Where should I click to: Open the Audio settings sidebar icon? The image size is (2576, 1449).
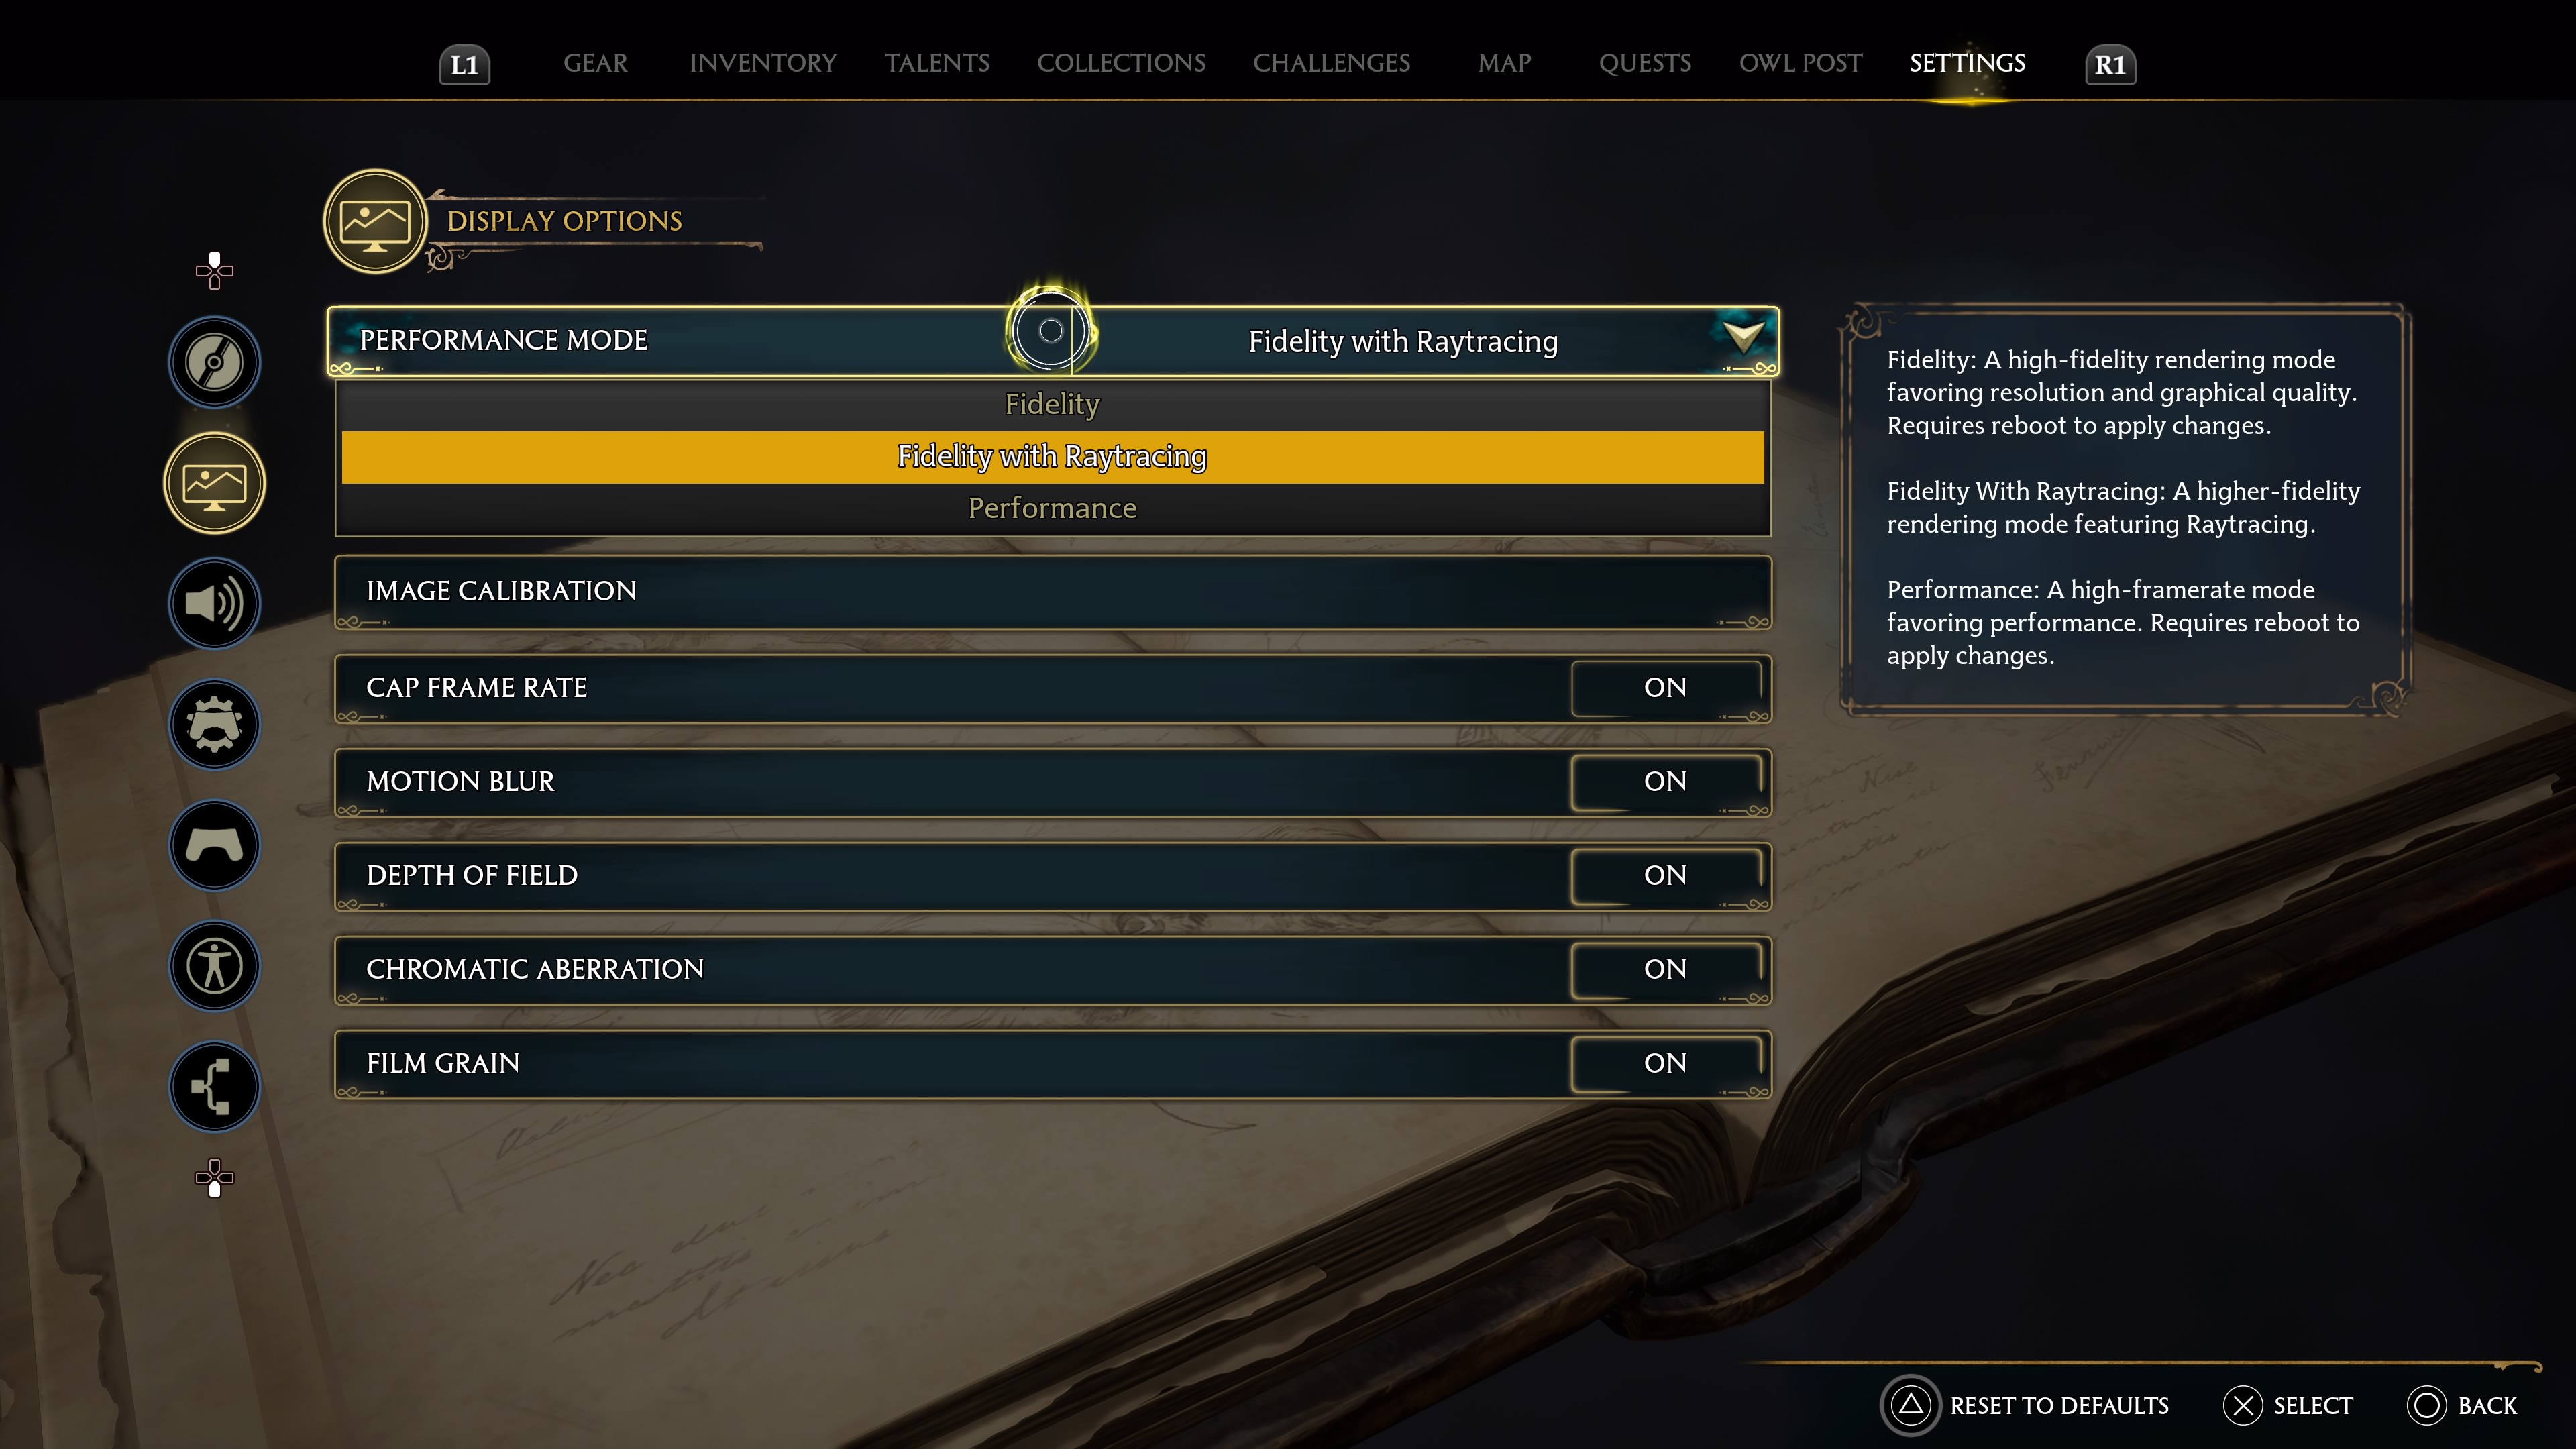pos(212,602)
